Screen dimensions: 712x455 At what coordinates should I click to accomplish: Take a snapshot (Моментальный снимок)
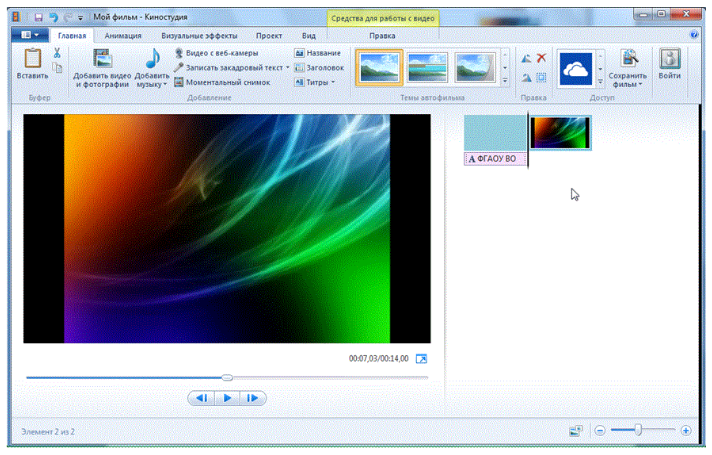(x=222, y=82)
